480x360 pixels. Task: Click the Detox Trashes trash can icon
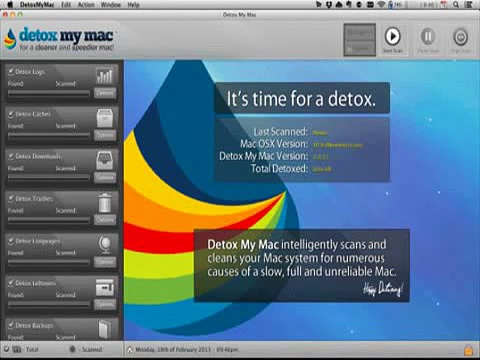point(105,203)
